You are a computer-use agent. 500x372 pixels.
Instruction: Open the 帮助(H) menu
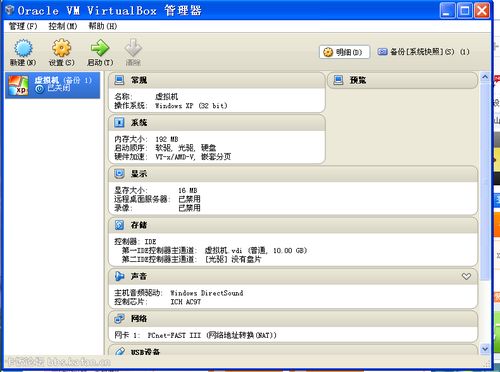point(102,26)
